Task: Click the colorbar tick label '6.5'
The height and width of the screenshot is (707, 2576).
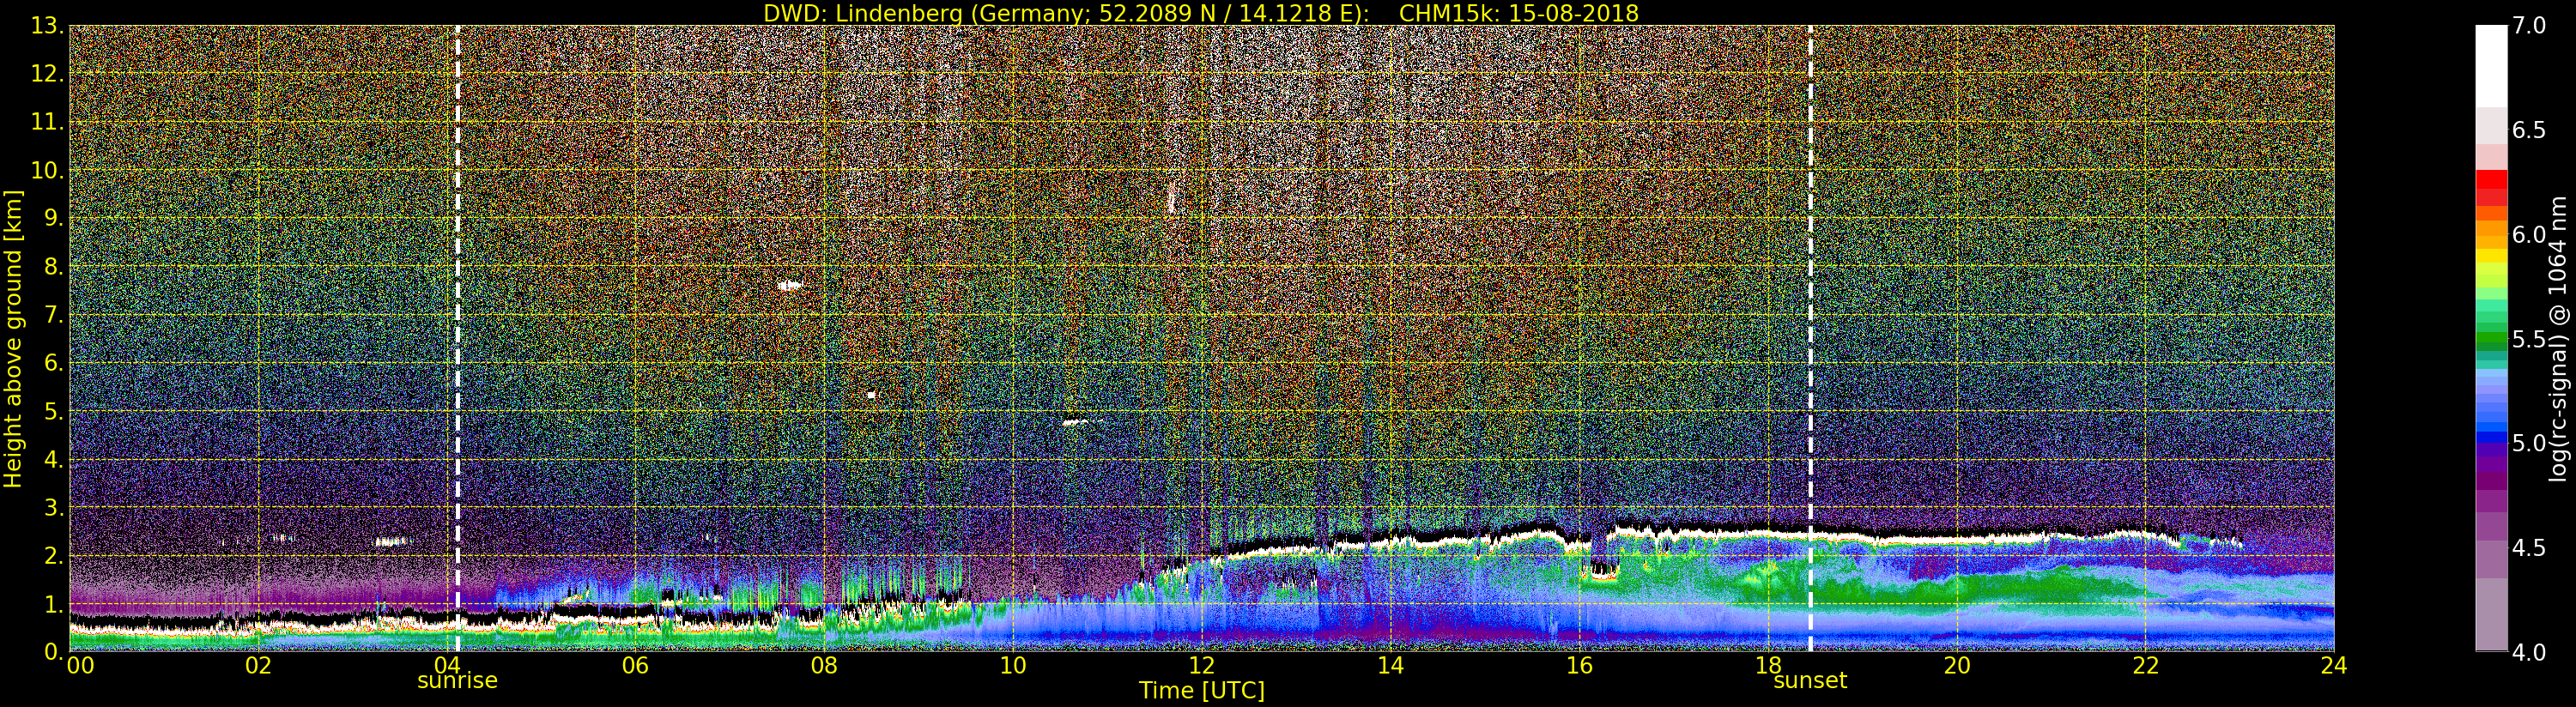Action: tap(2529, 130)
